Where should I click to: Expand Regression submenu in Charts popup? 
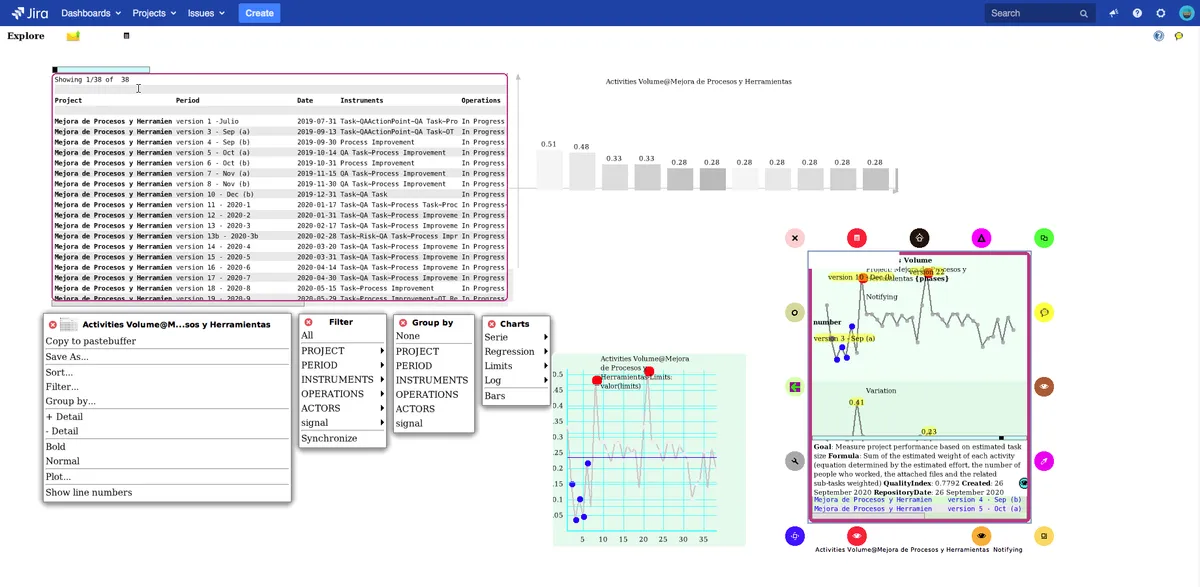tap(516, 351)
